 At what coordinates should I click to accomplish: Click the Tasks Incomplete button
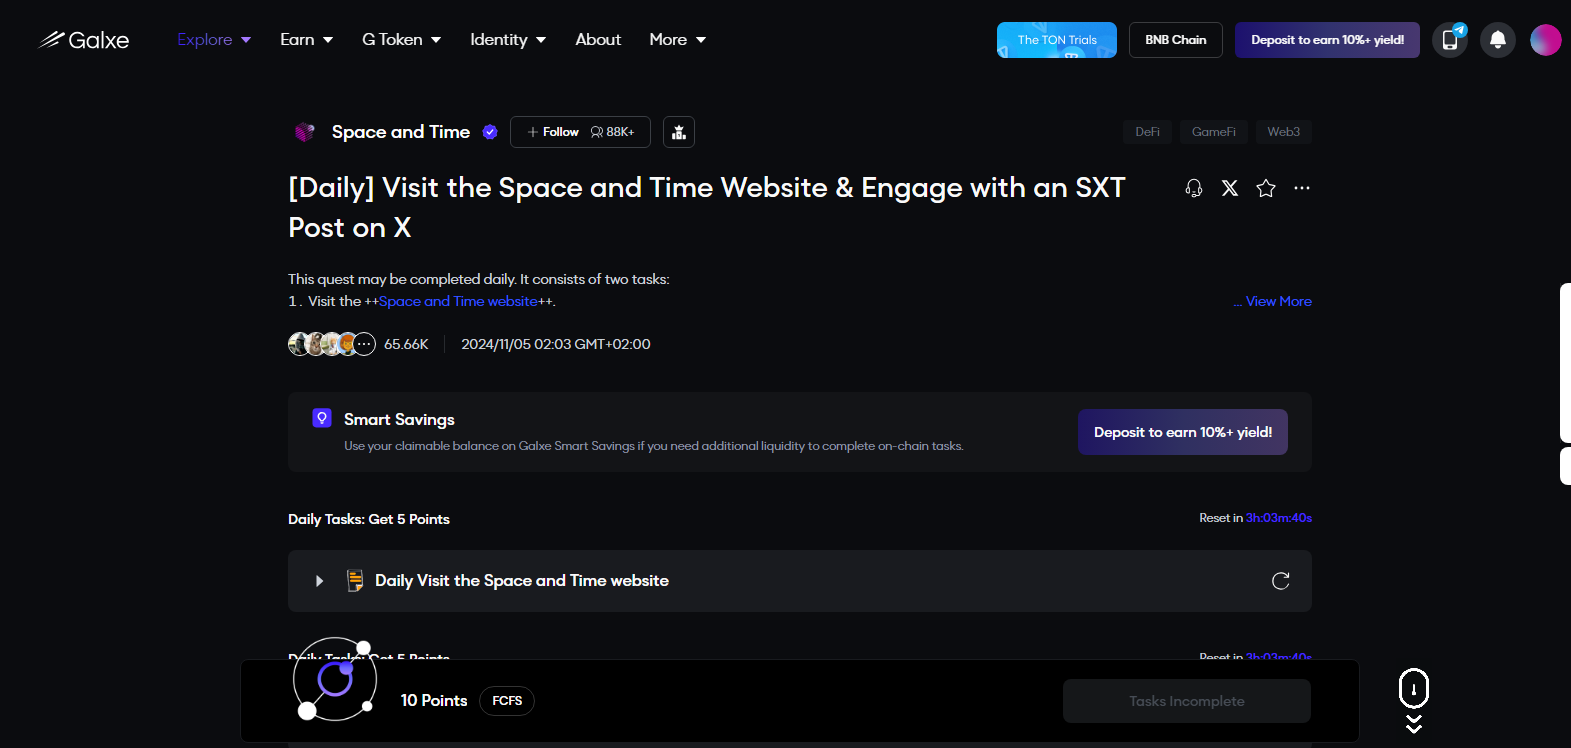1187,701
